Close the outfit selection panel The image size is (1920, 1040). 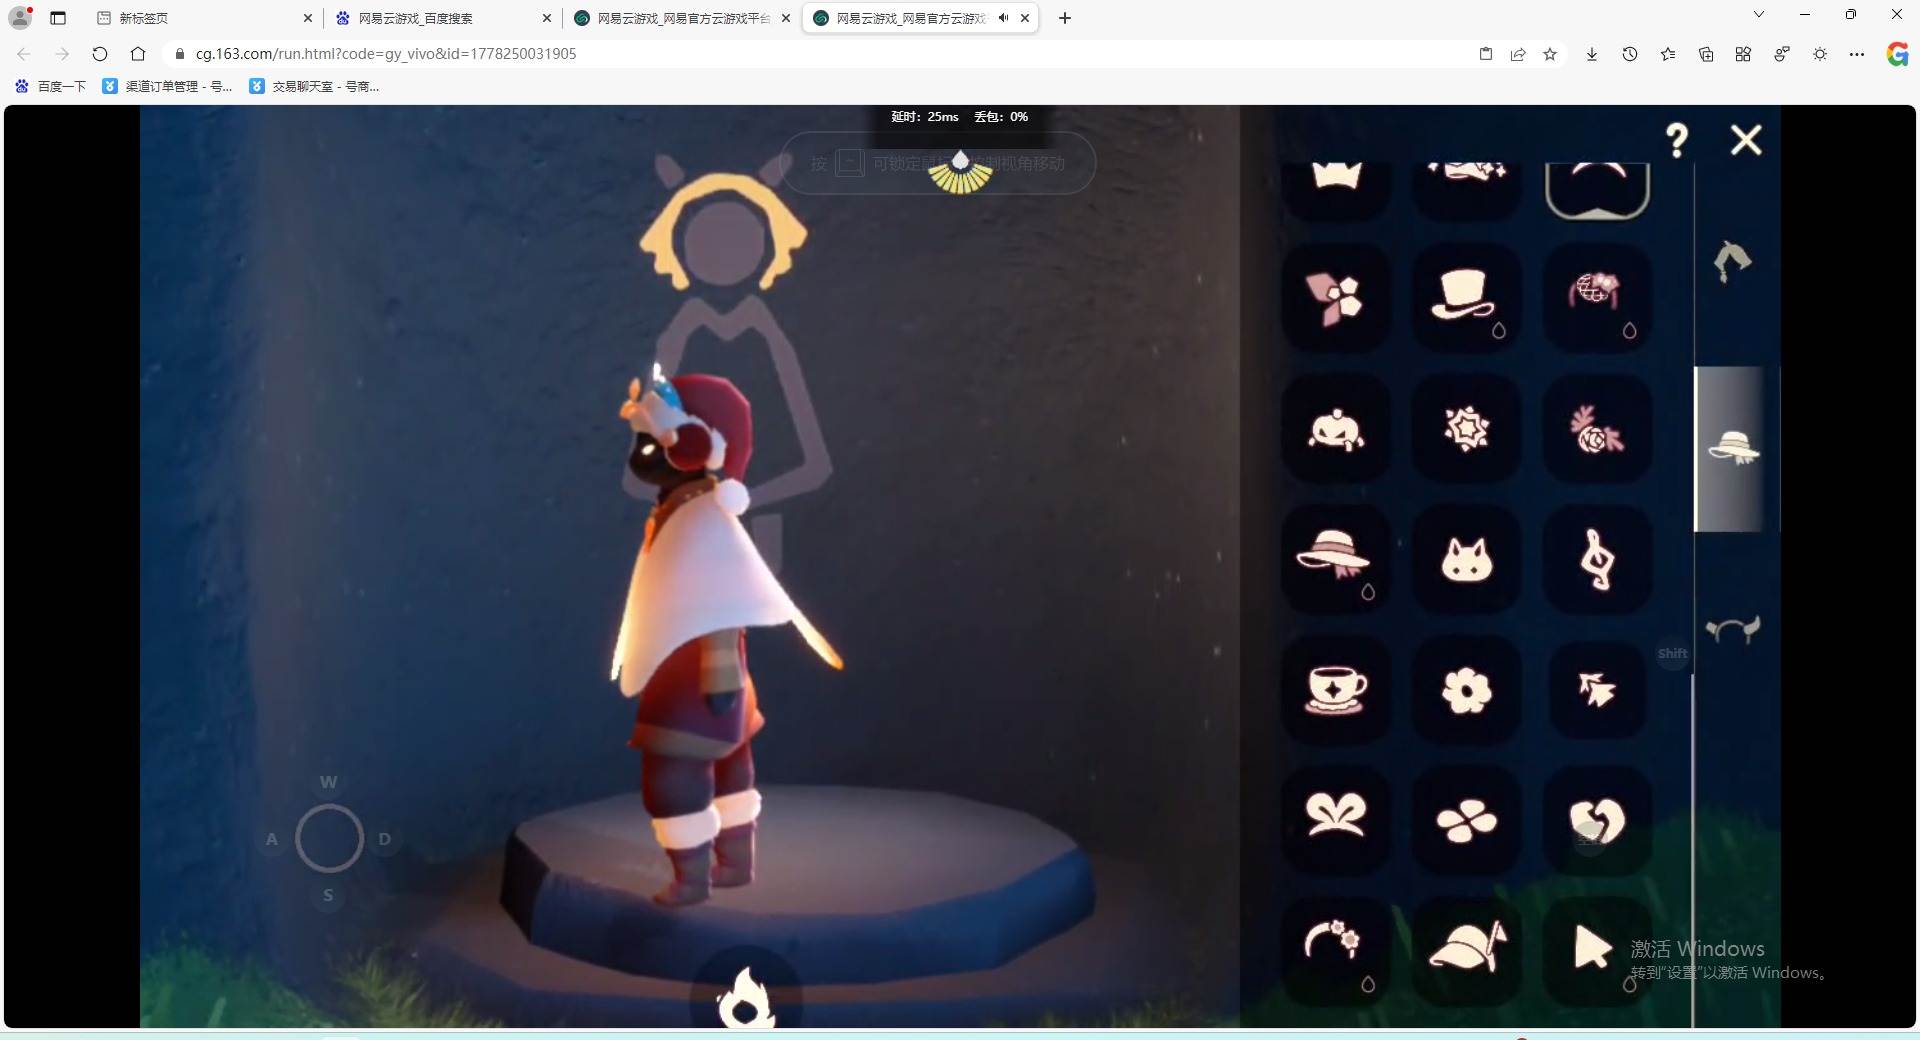pos(1746,140)
